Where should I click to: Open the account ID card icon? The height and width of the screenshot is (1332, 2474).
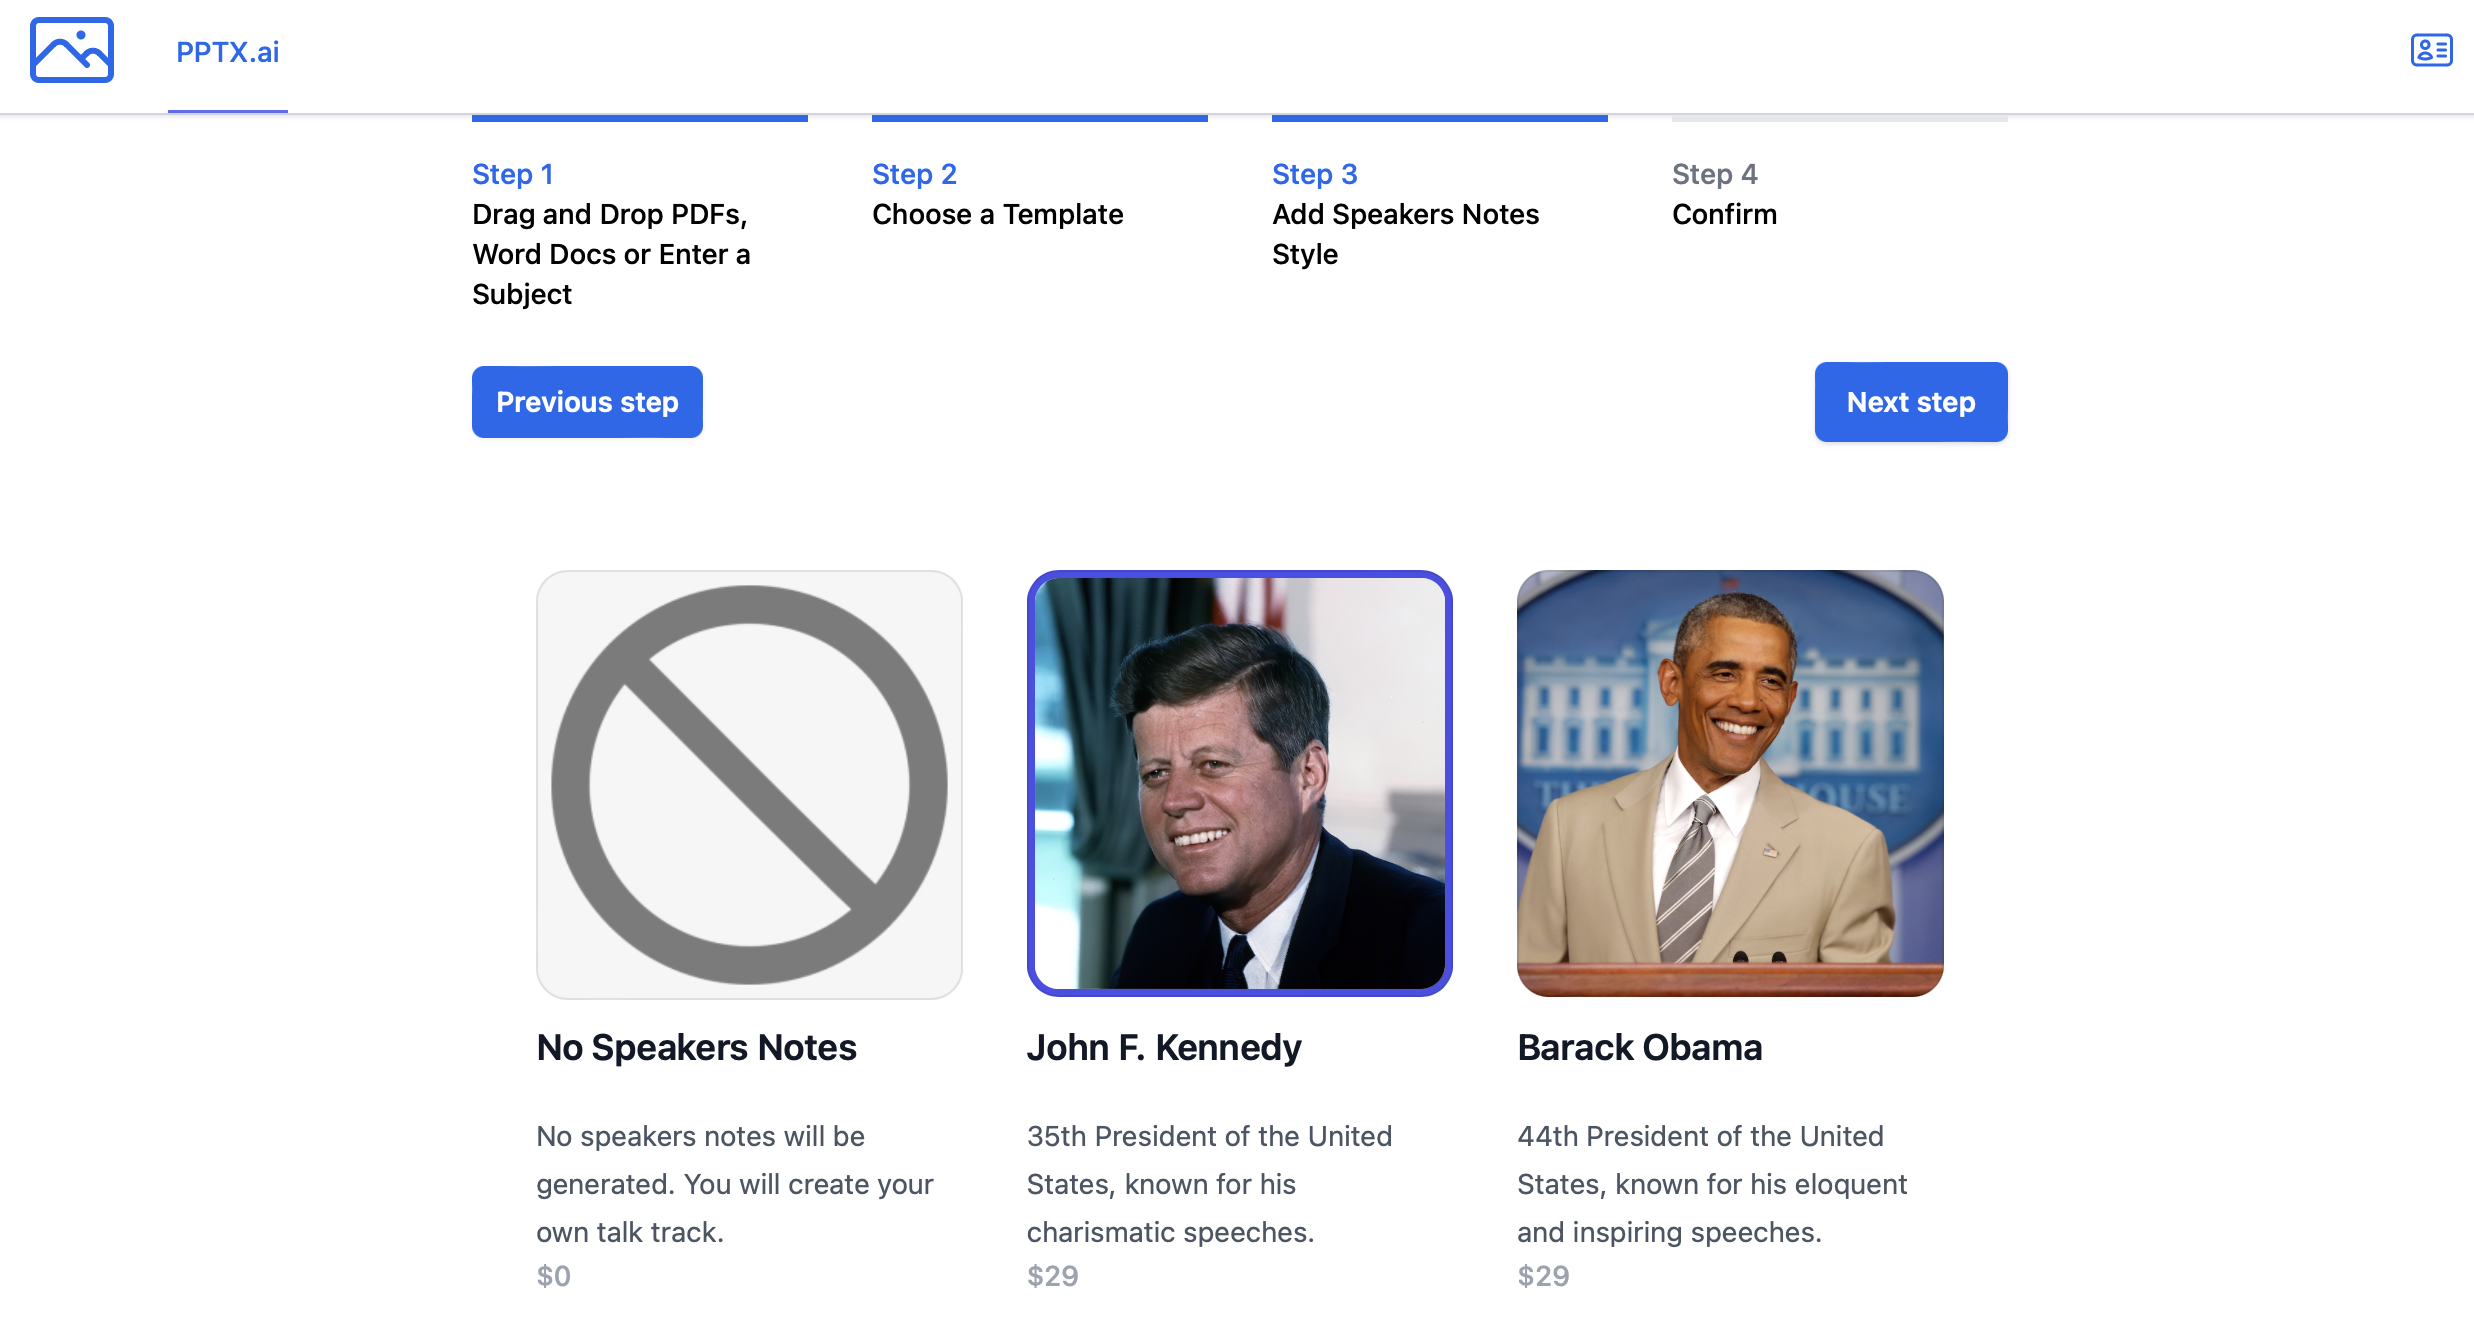click(x=2431, y=50)
